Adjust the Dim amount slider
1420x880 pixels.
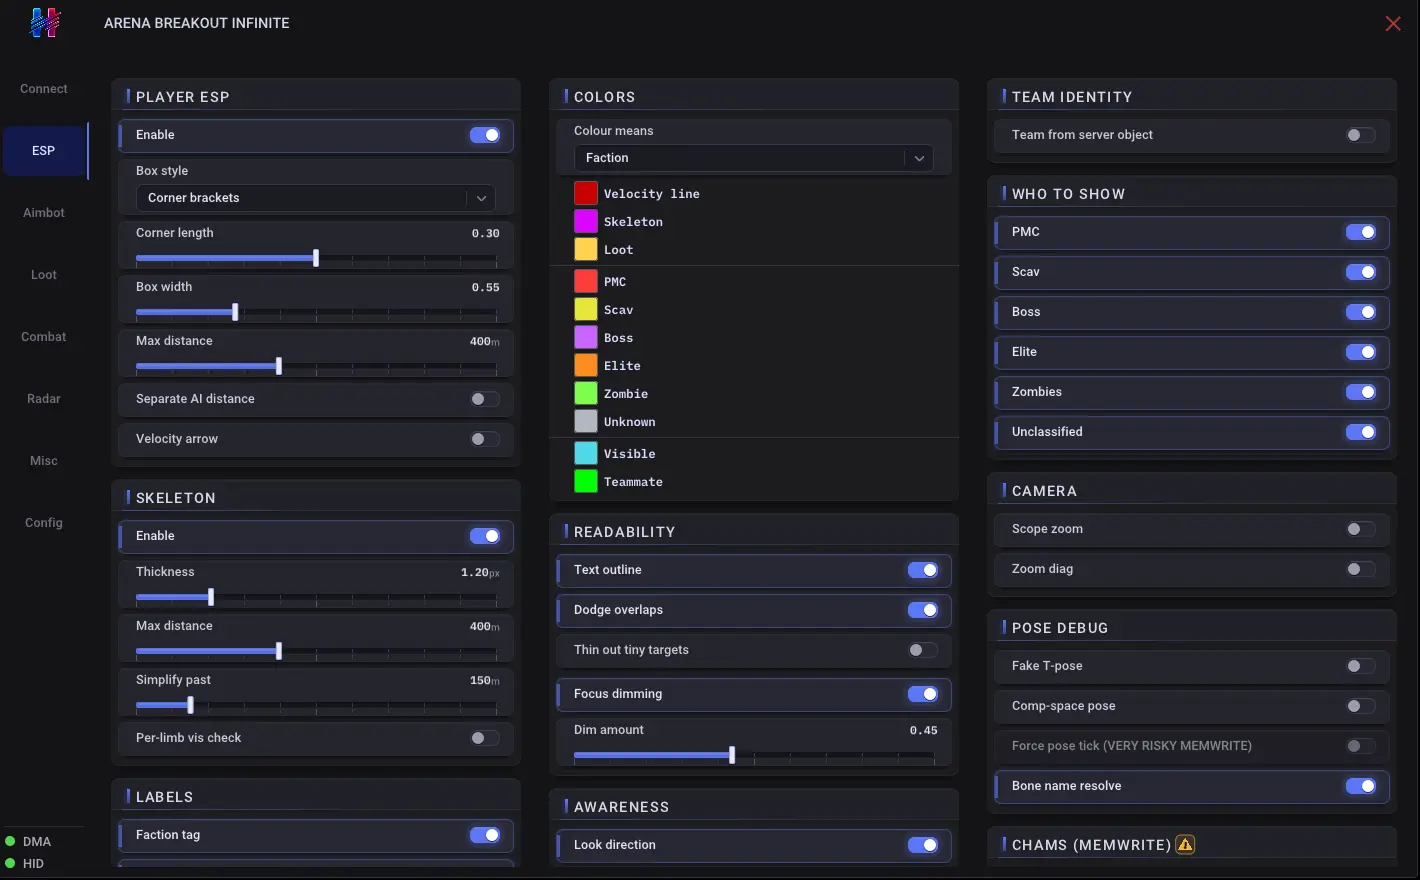point(754,756)
